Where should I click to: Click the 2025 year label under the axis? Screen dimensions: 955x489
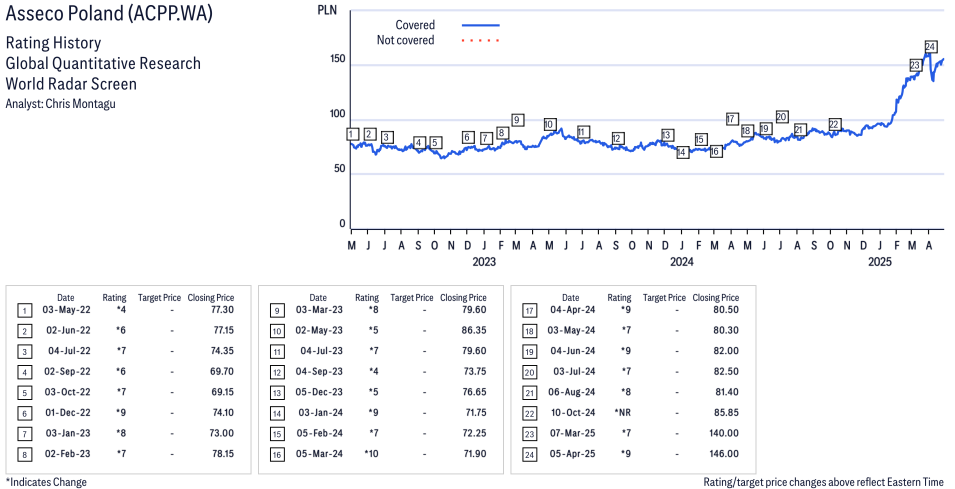click(879, 262)
